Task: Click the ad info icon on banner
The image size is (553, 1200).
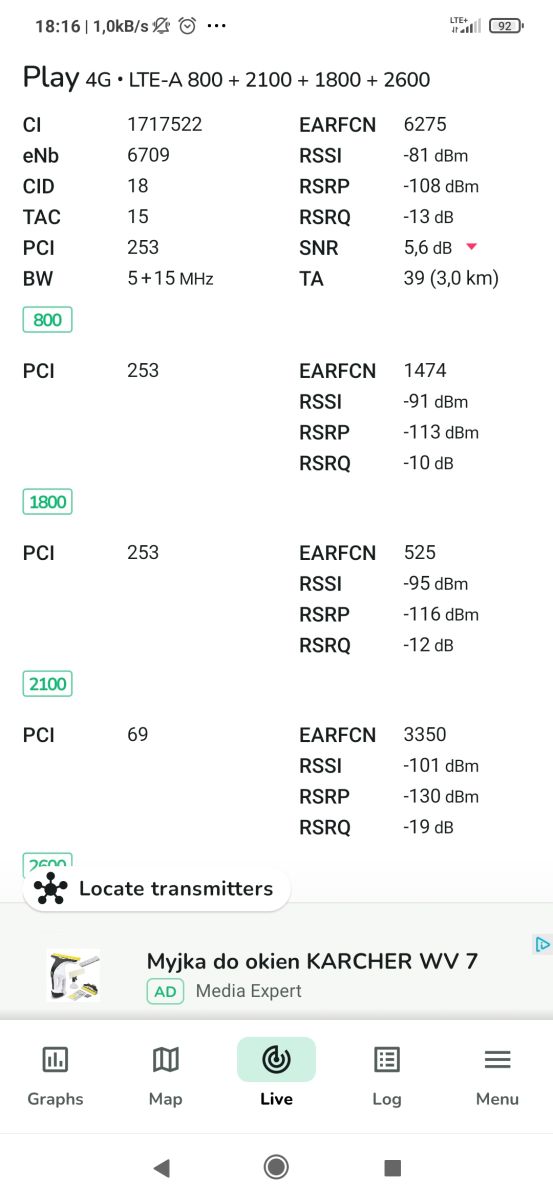Action: point(542,944)
